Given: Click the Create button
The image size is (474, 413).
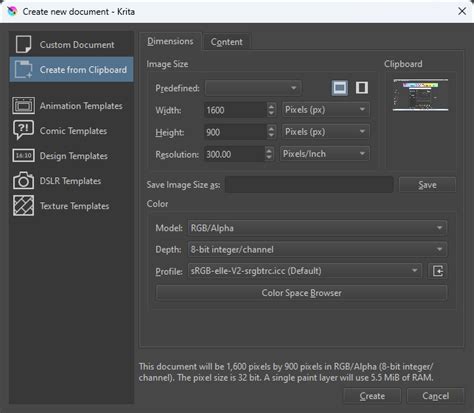Looking at the screenshot, I should [372, 396].
